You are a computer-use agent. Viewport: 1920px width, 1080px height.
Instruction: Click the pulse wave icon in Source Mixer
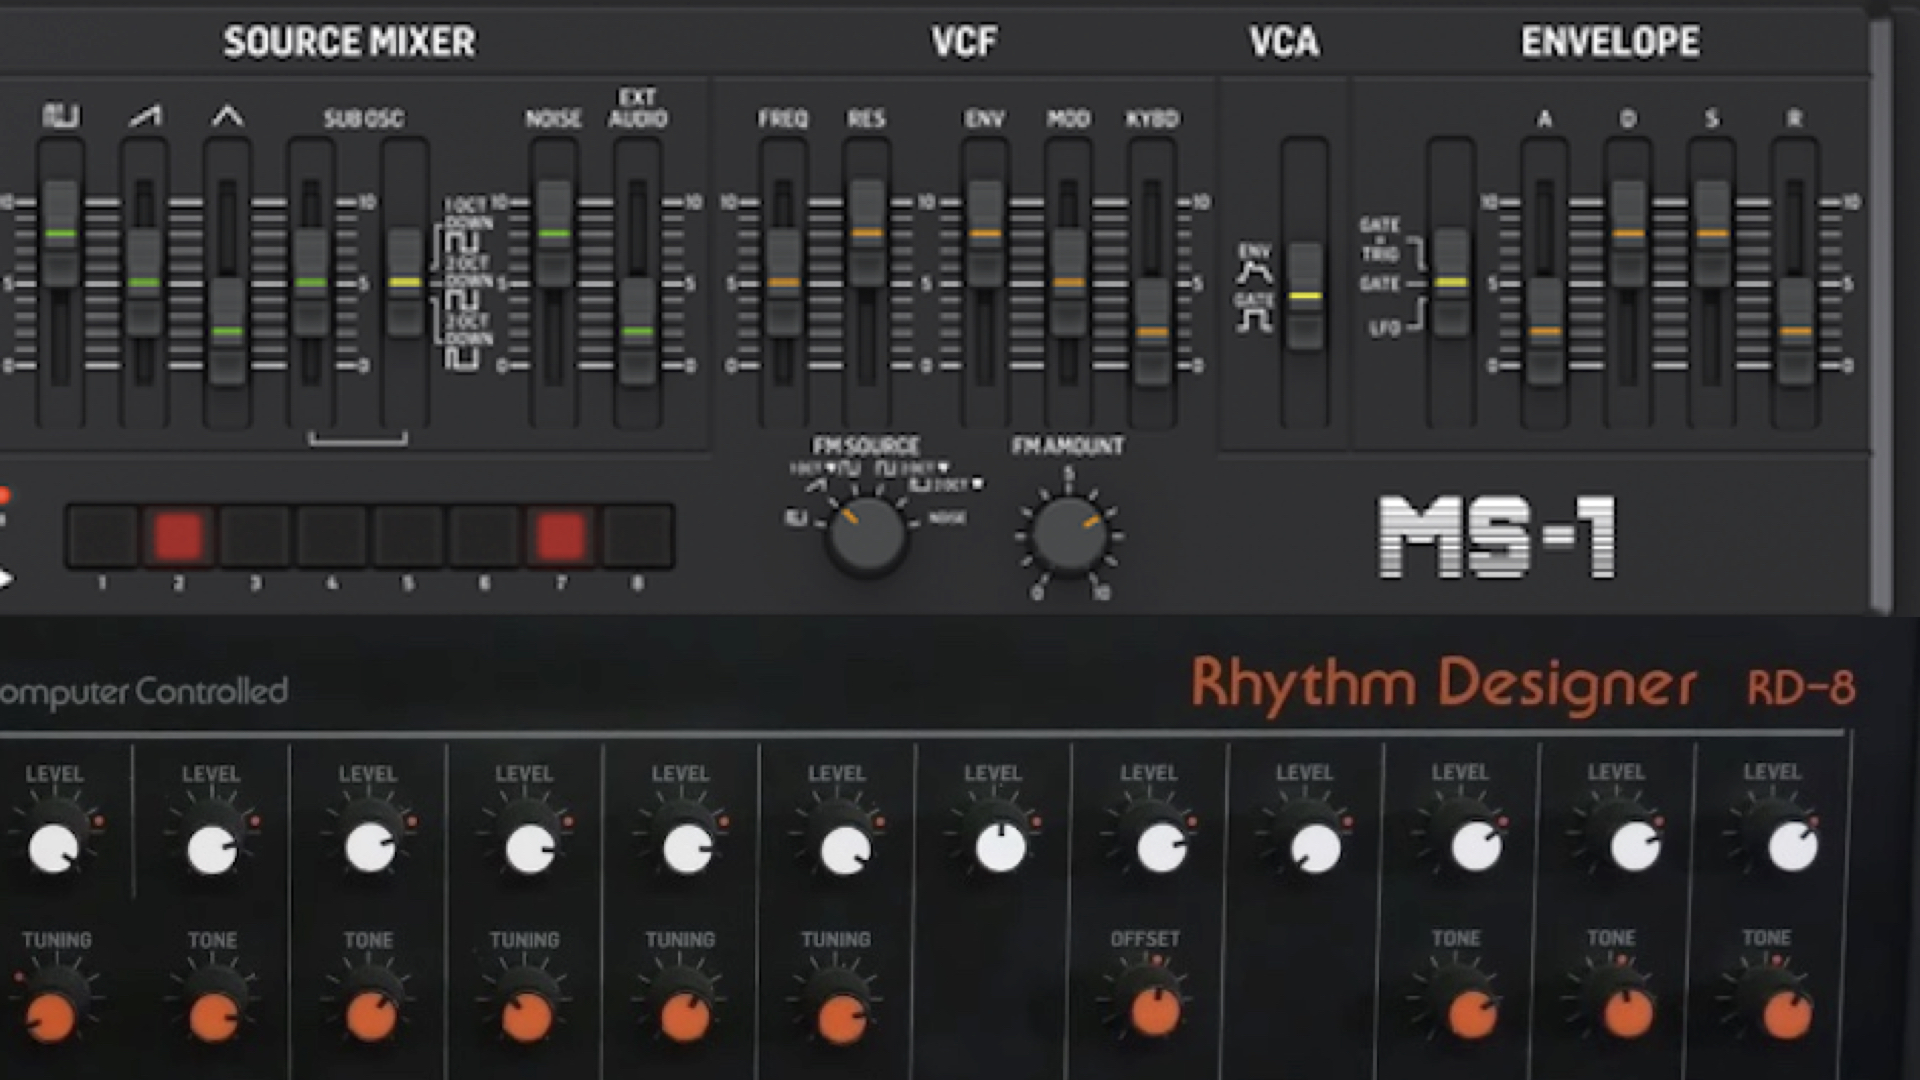[61, 117]
